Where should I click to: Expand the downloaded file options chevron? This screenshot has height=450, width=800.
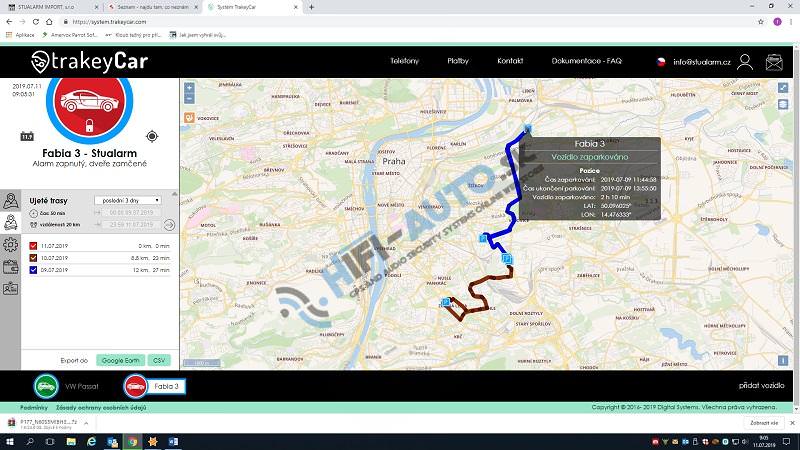click(86, 423)
